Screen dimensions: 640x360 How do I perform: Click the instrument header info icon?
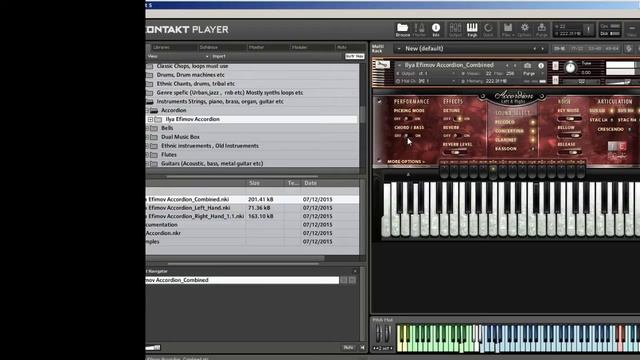541,65
